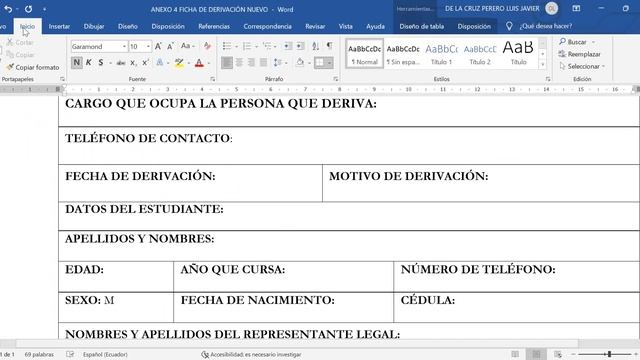Open proofing check icon in status bar

click(x=70, y=354)
